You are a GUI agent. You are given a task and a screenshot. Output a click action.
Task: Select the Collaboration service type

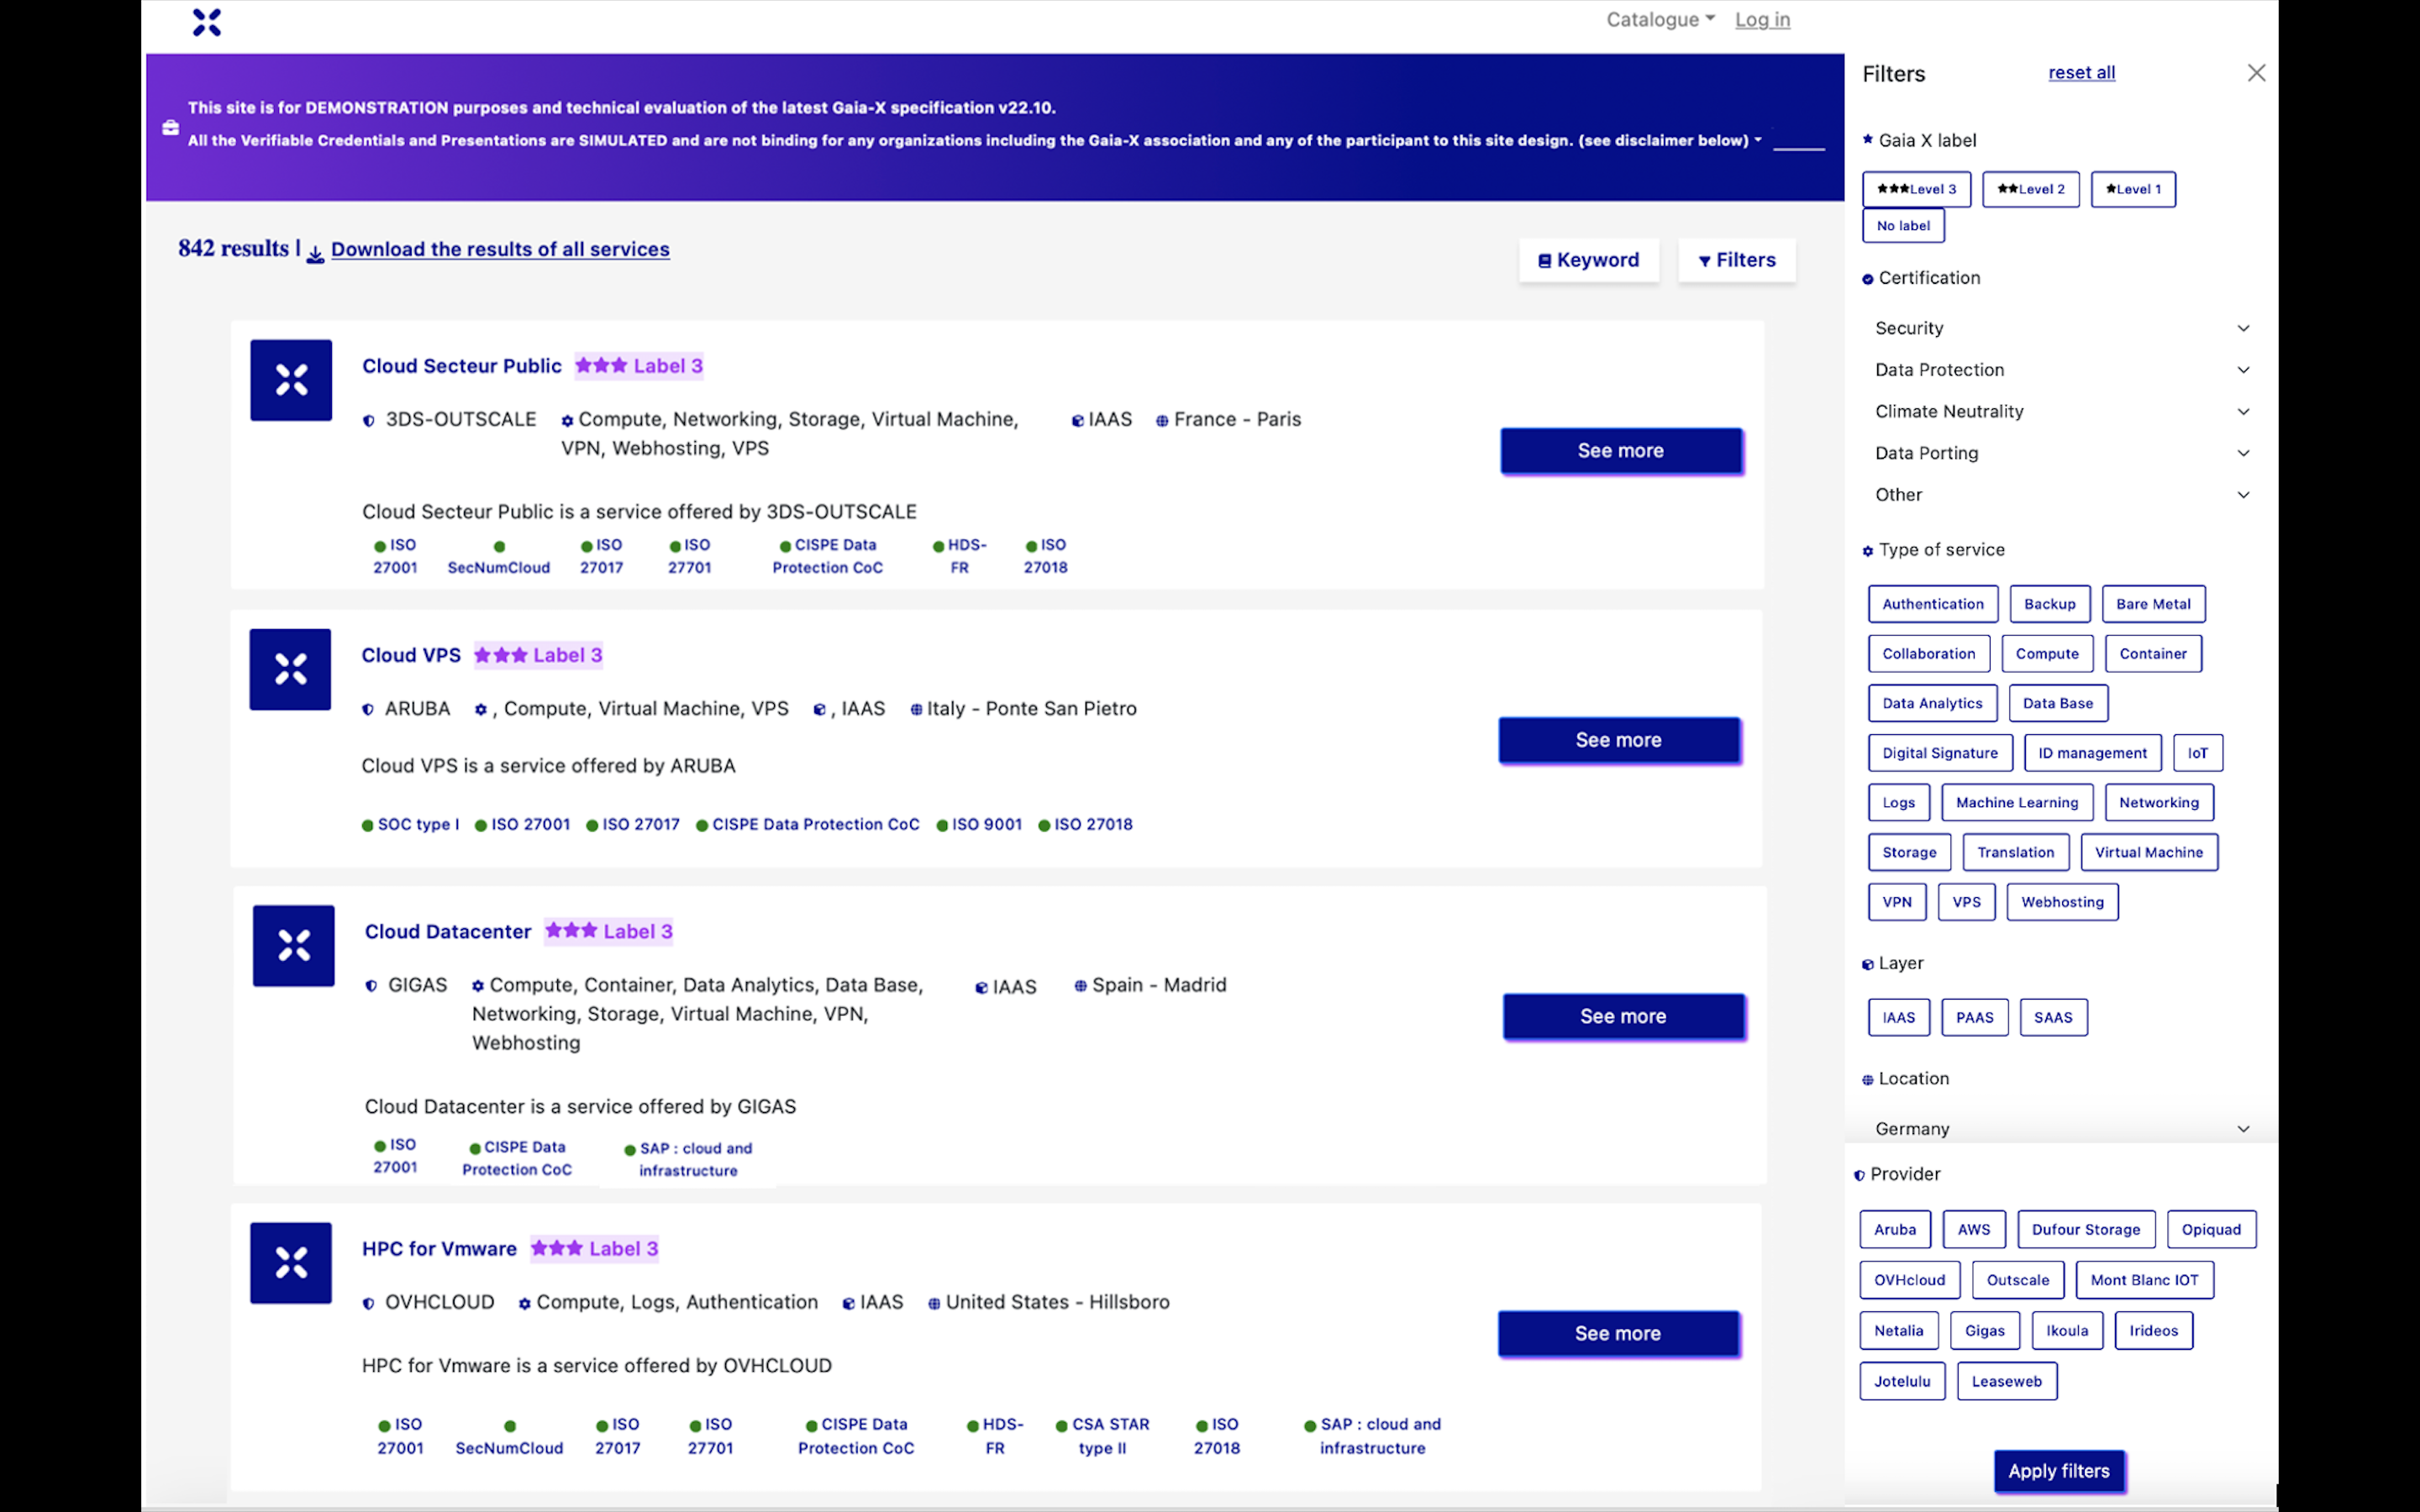[1928, 654]
